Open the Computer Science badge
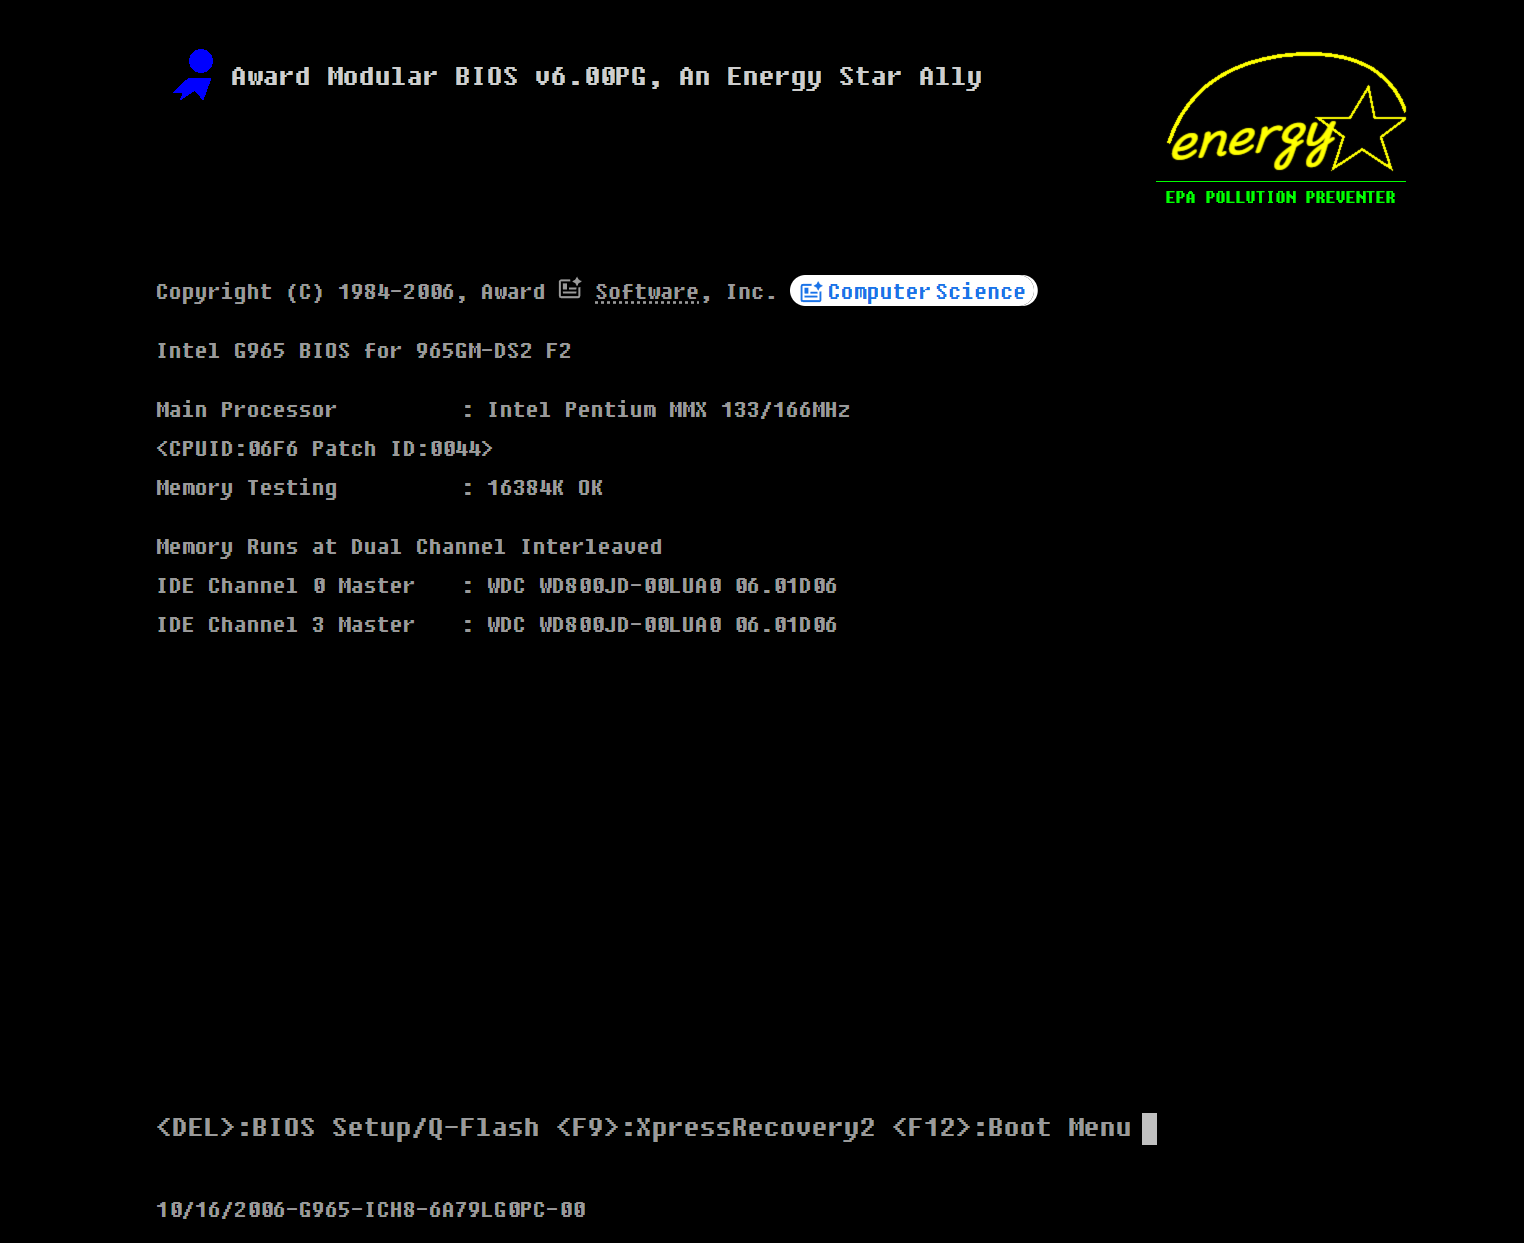 click(914, 291)
